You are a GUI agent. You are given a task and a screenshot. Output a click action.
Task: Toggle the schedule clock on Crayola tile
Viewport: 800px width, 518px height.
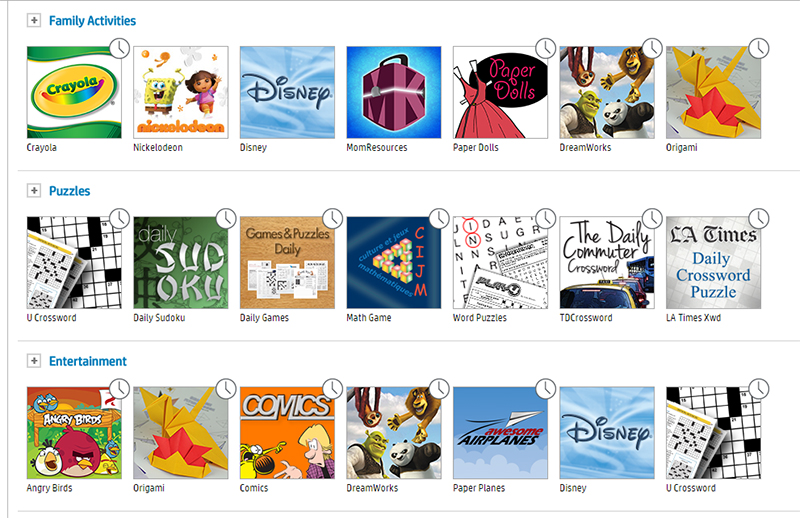(119, 48)
